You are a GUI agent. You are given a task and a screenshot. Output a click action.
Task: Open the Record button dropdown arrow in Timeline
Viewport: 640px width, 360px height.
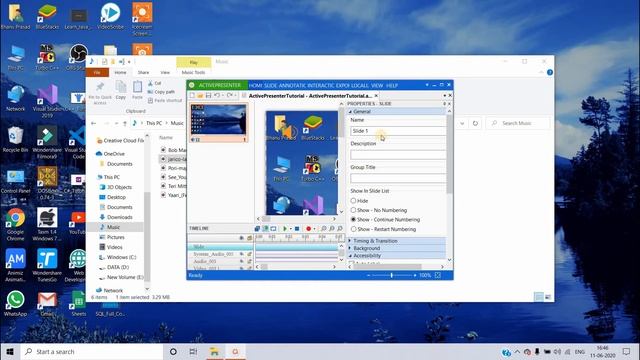tap(314, 229)
